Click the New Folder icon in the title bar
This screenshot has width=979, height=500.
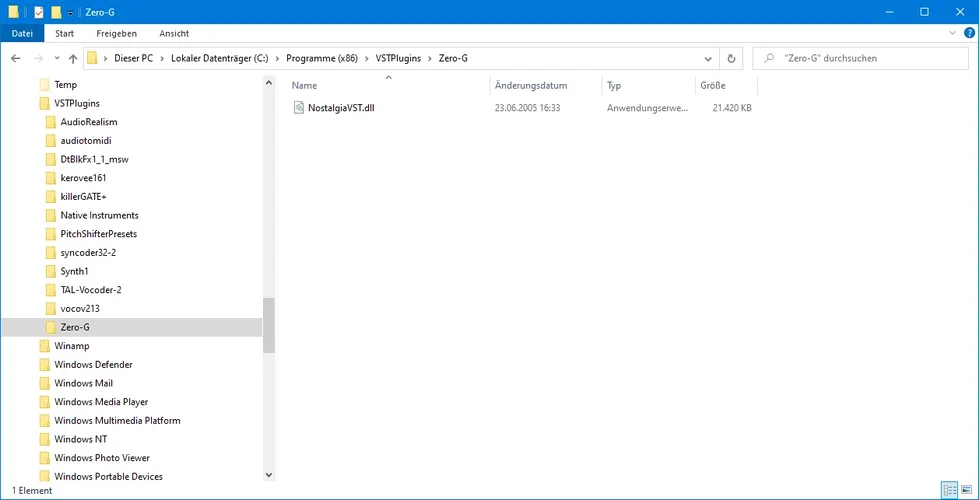point(57,12)
